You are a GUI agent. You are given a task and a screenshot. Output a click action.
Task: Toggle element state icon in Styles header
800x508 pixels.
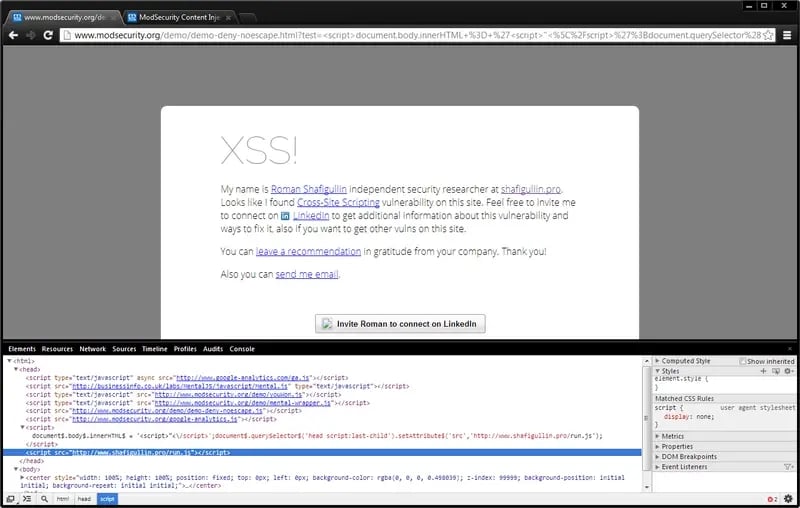(x=775, y=371)
